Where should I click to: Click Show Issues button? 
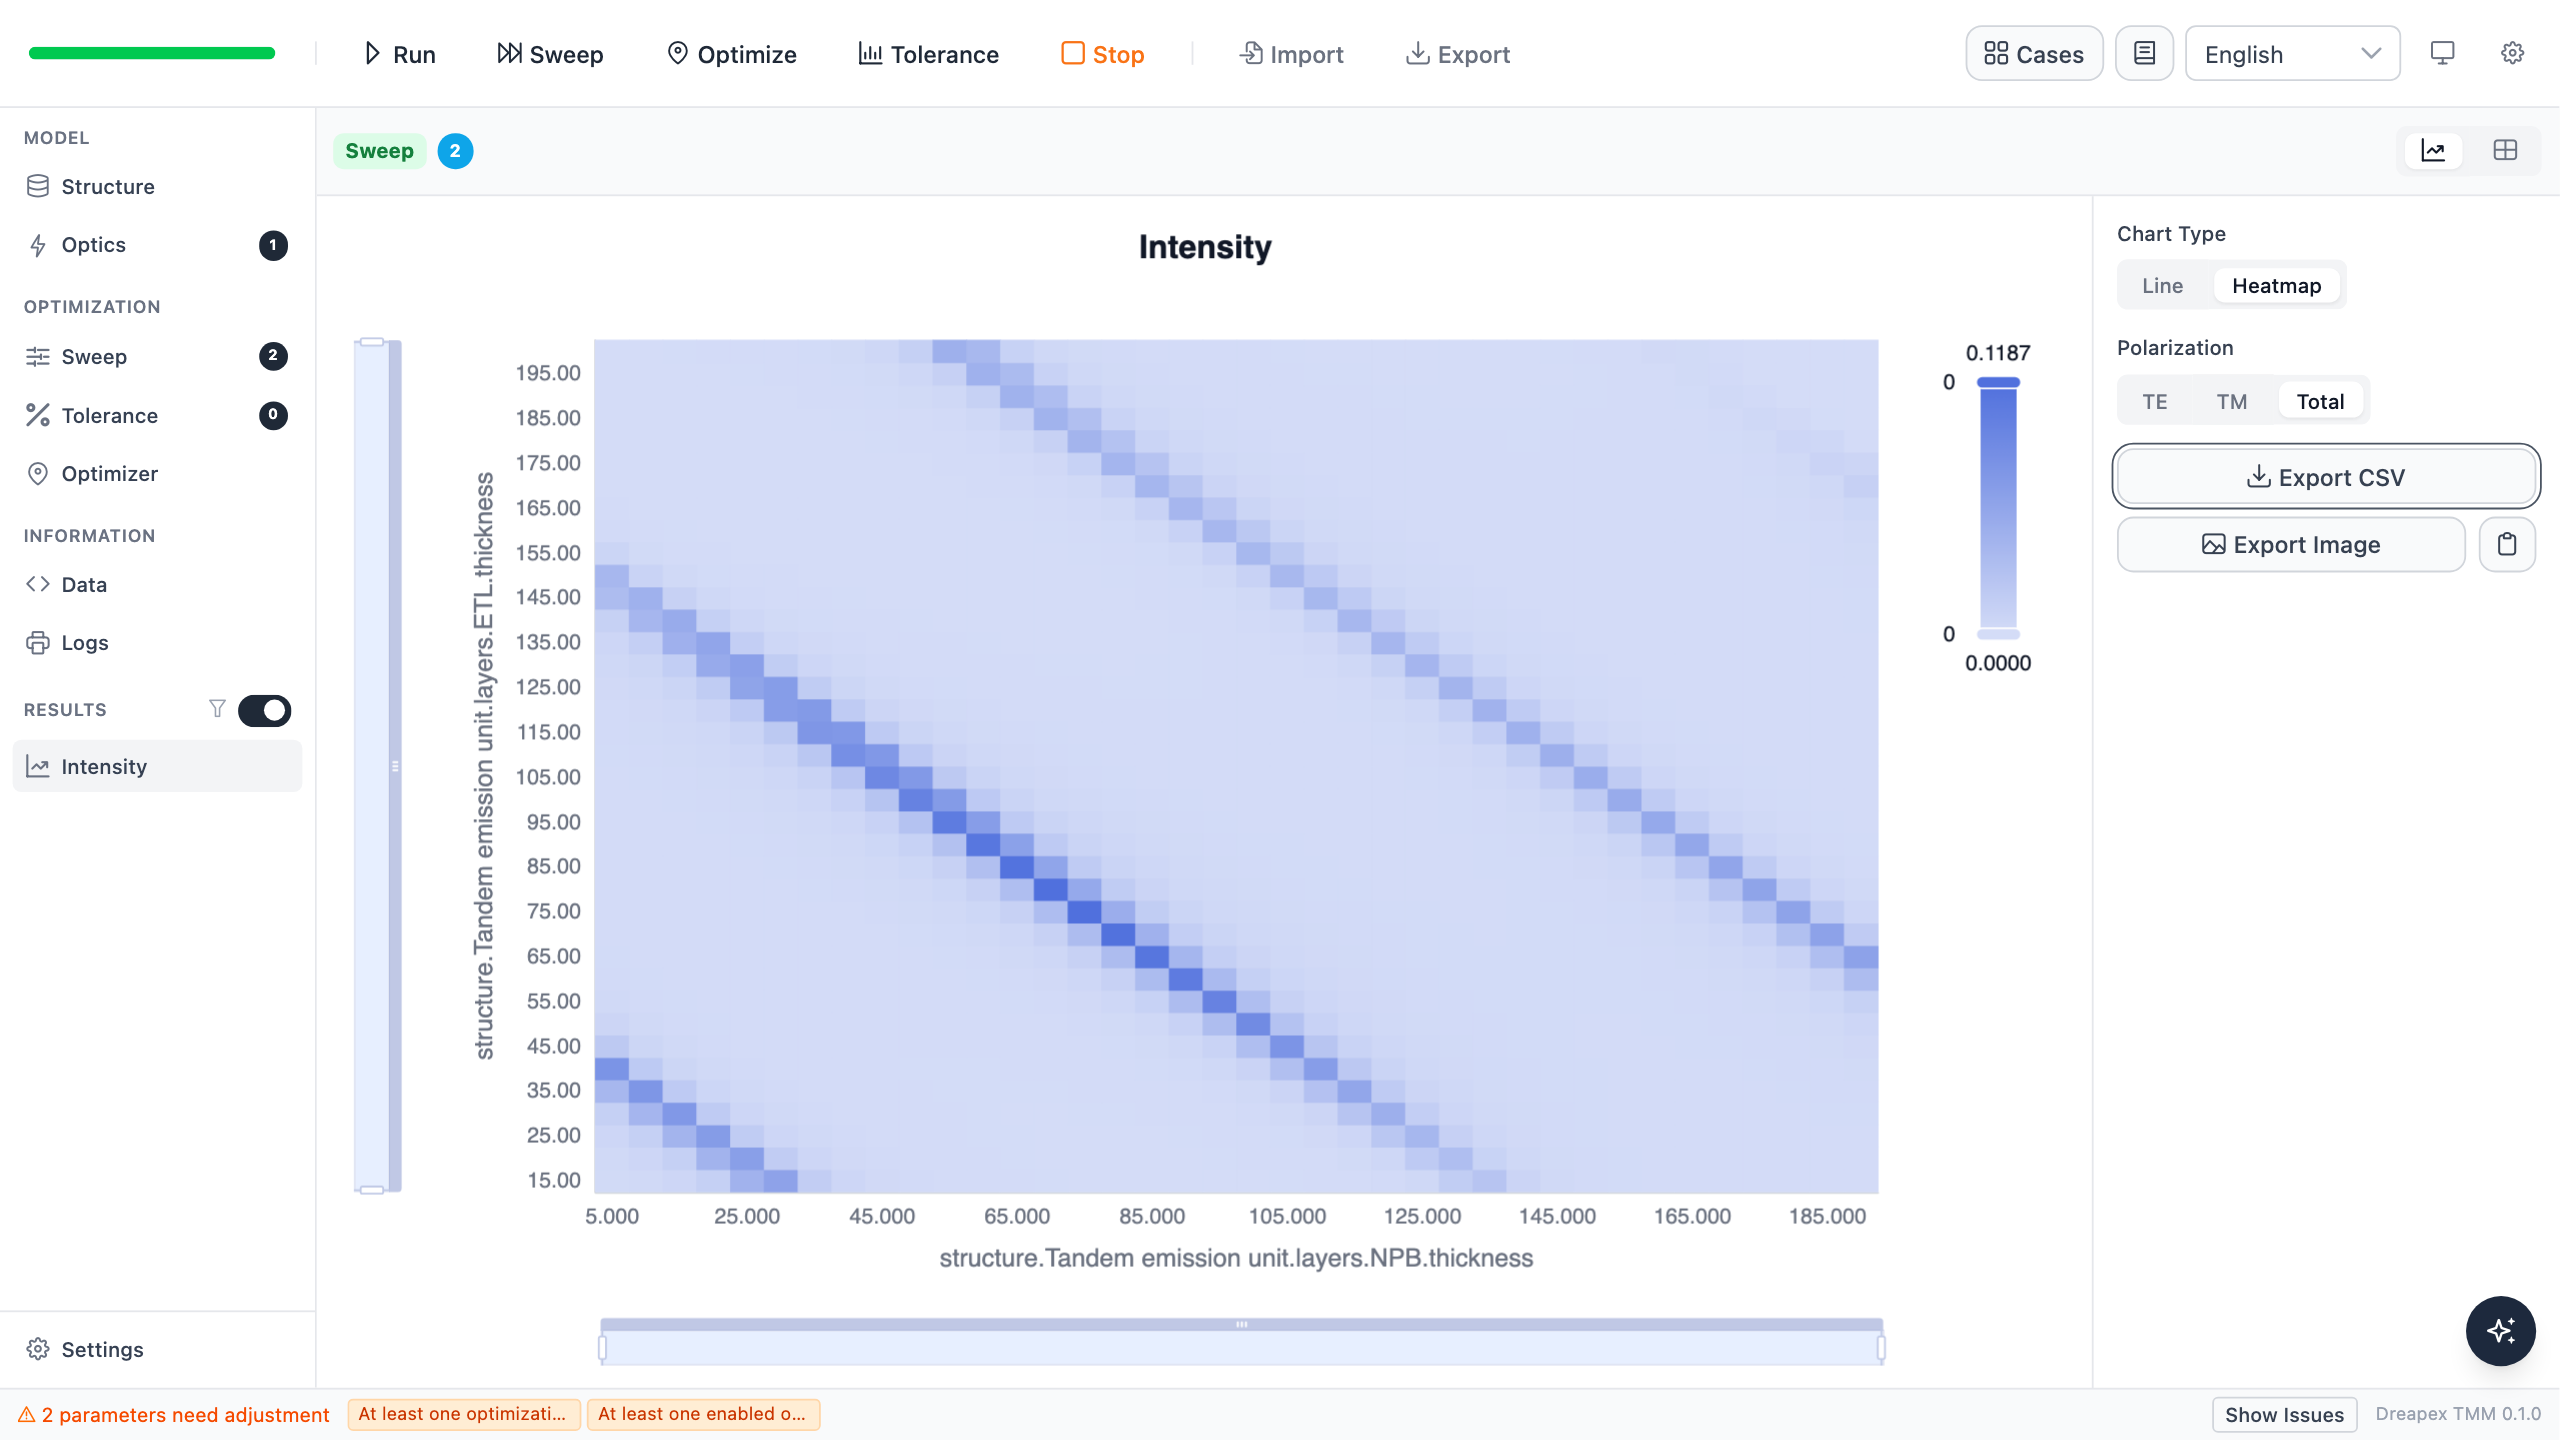[x=2284, y=1415]
